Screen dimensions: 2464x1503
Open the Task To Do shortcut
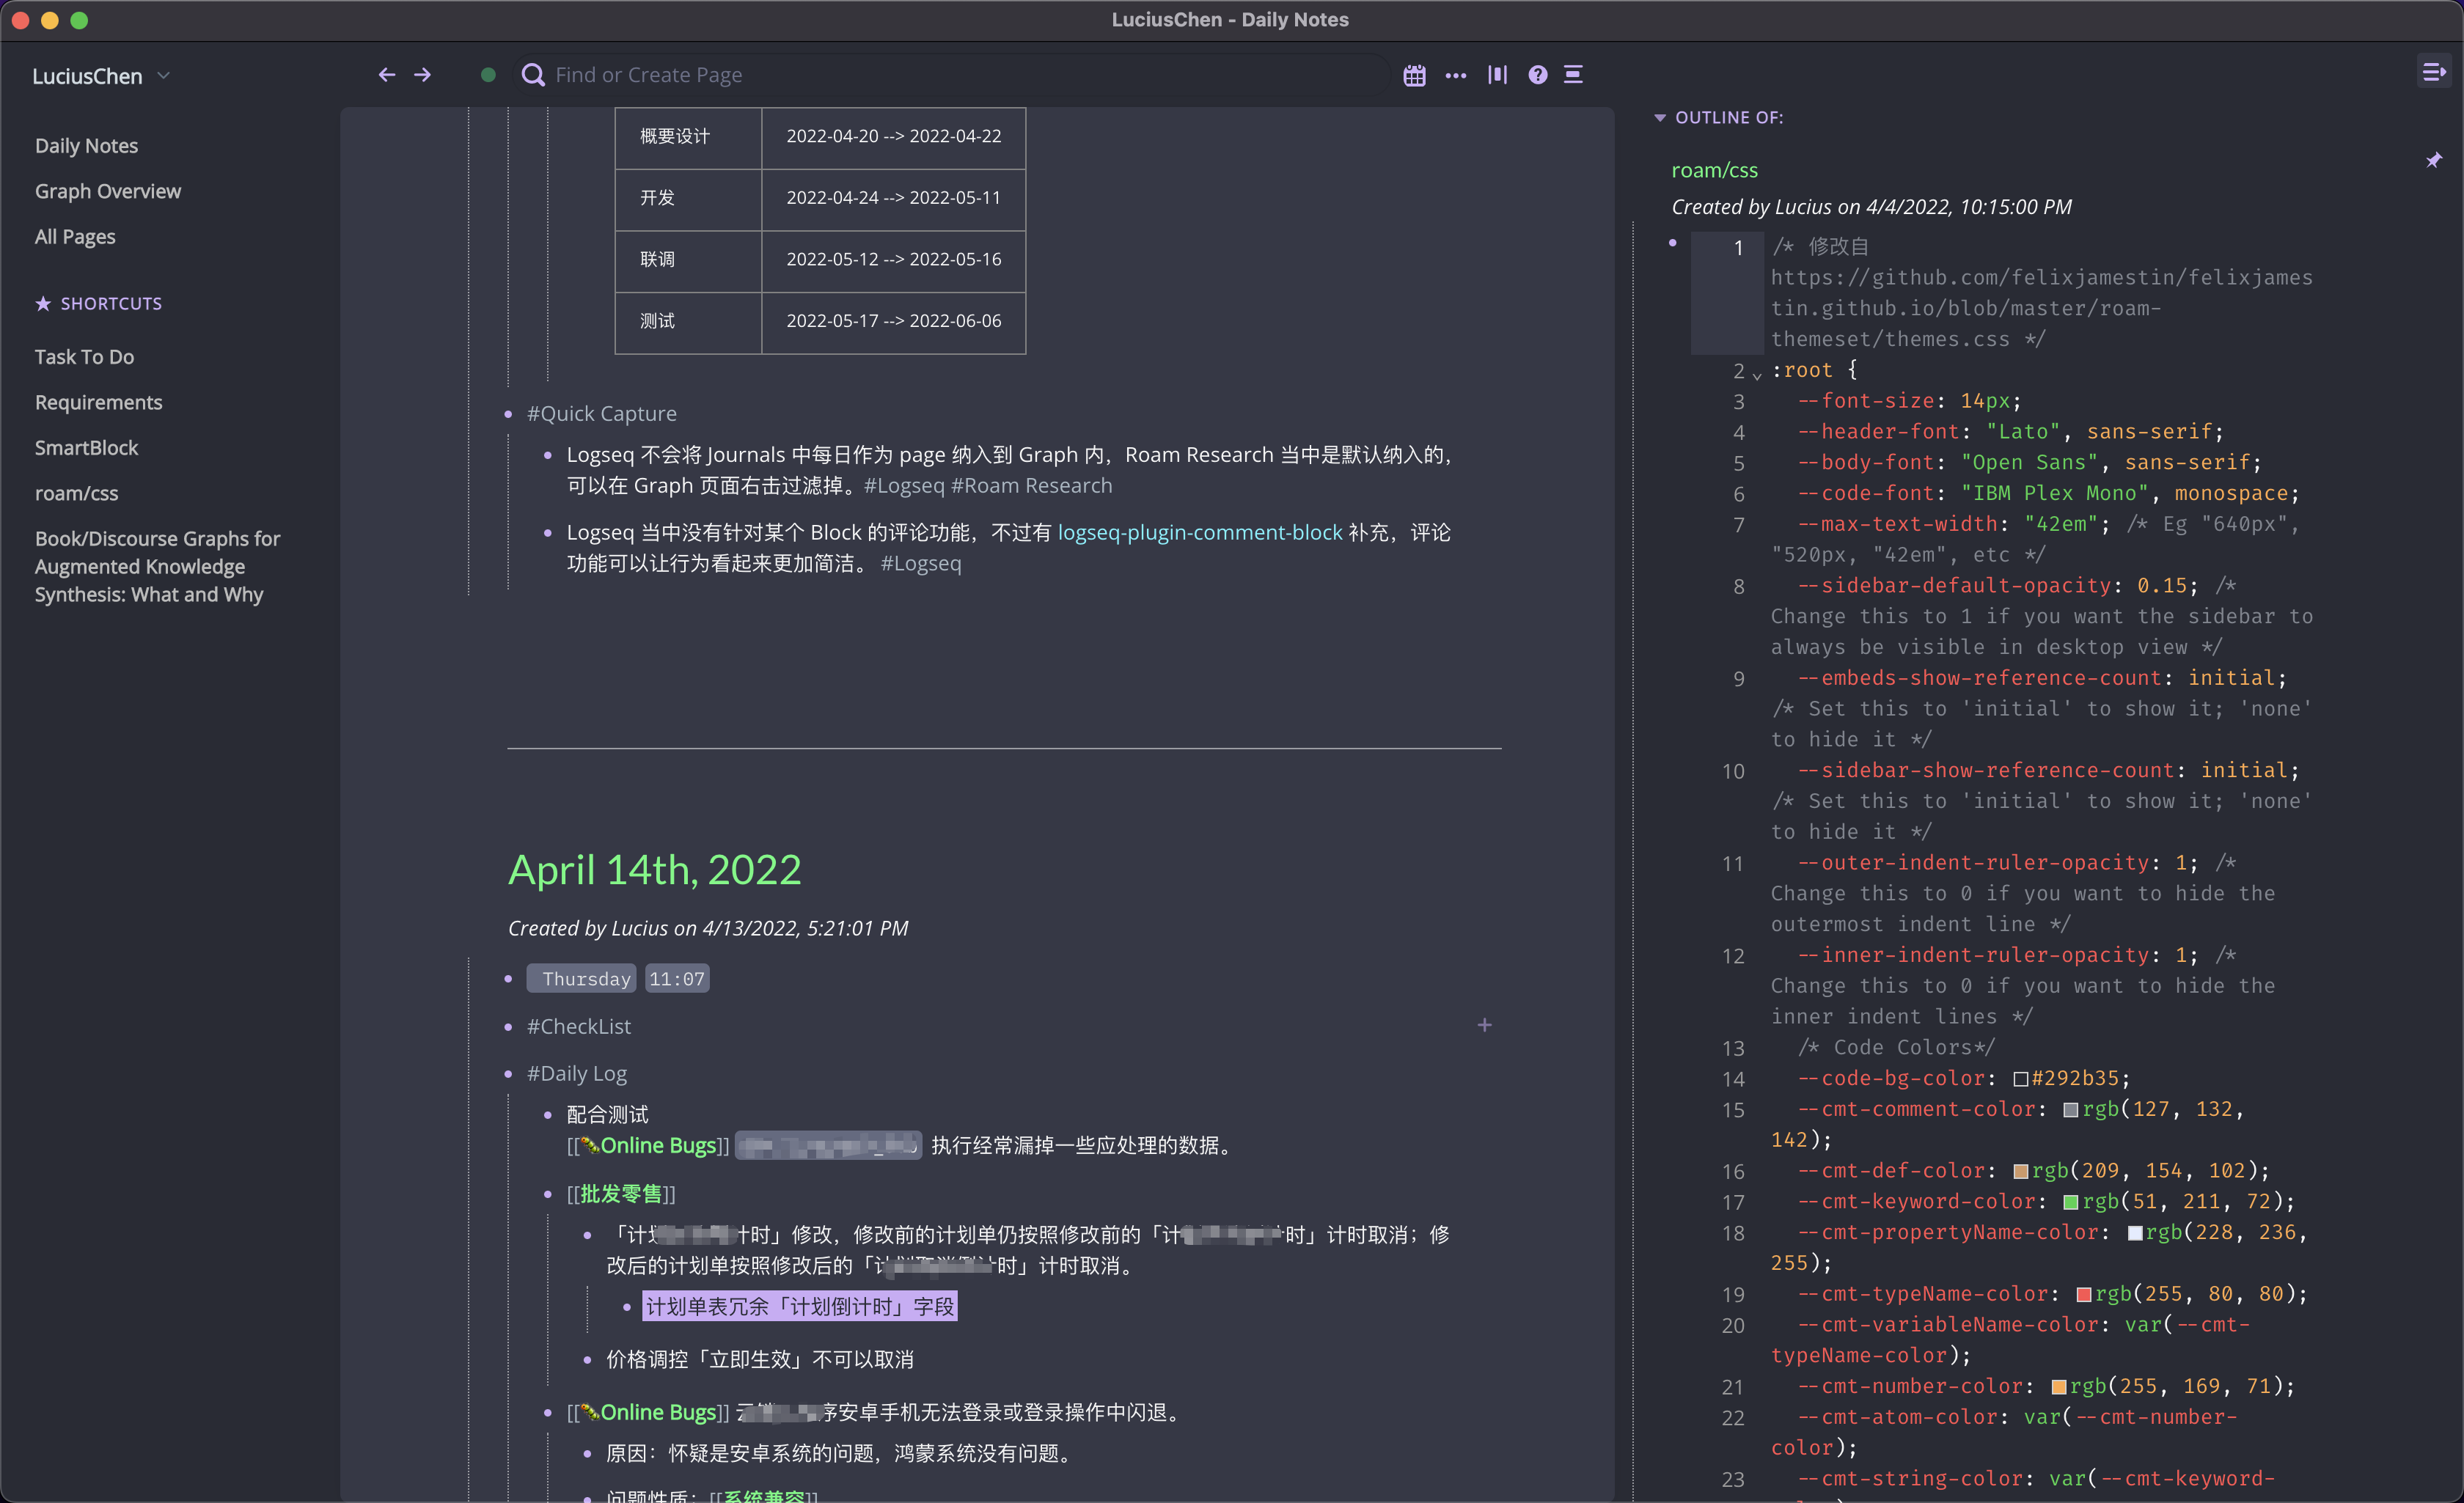point(84,357)
